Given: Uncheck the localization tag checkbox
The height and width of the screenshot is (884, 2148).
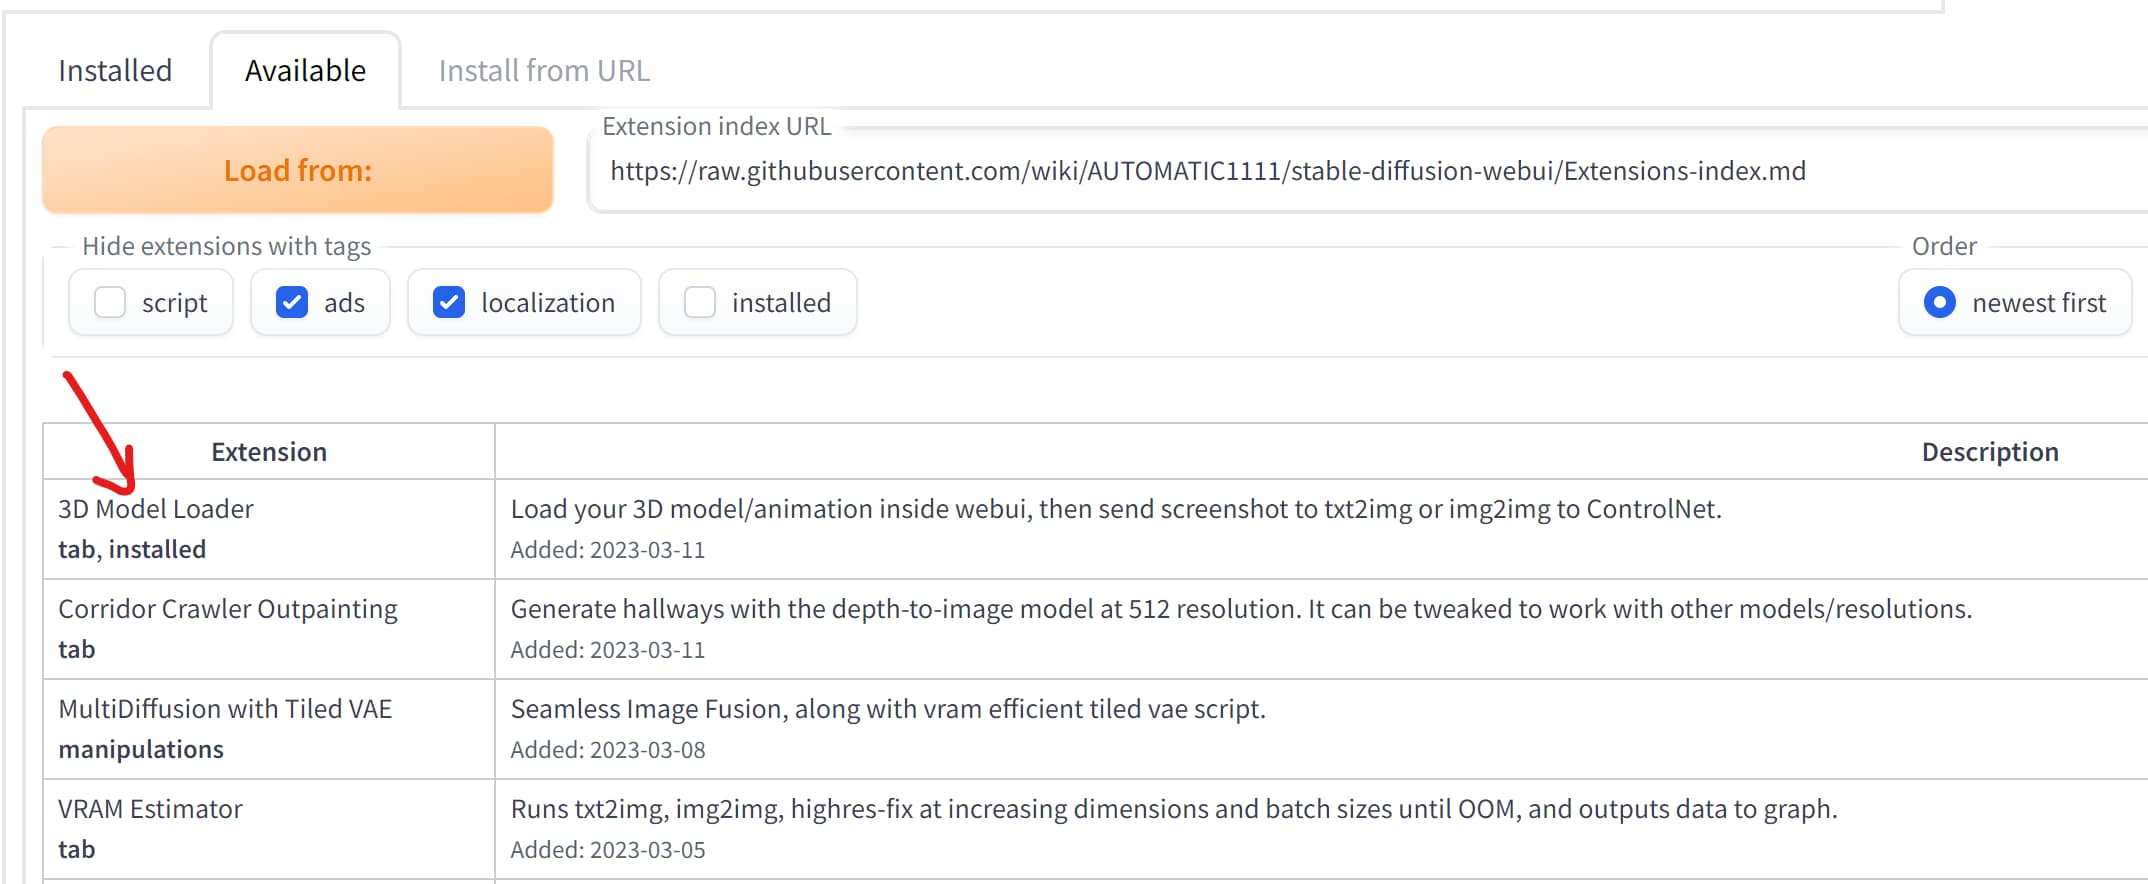Looking at the screenshot, I should click(449, 302).
